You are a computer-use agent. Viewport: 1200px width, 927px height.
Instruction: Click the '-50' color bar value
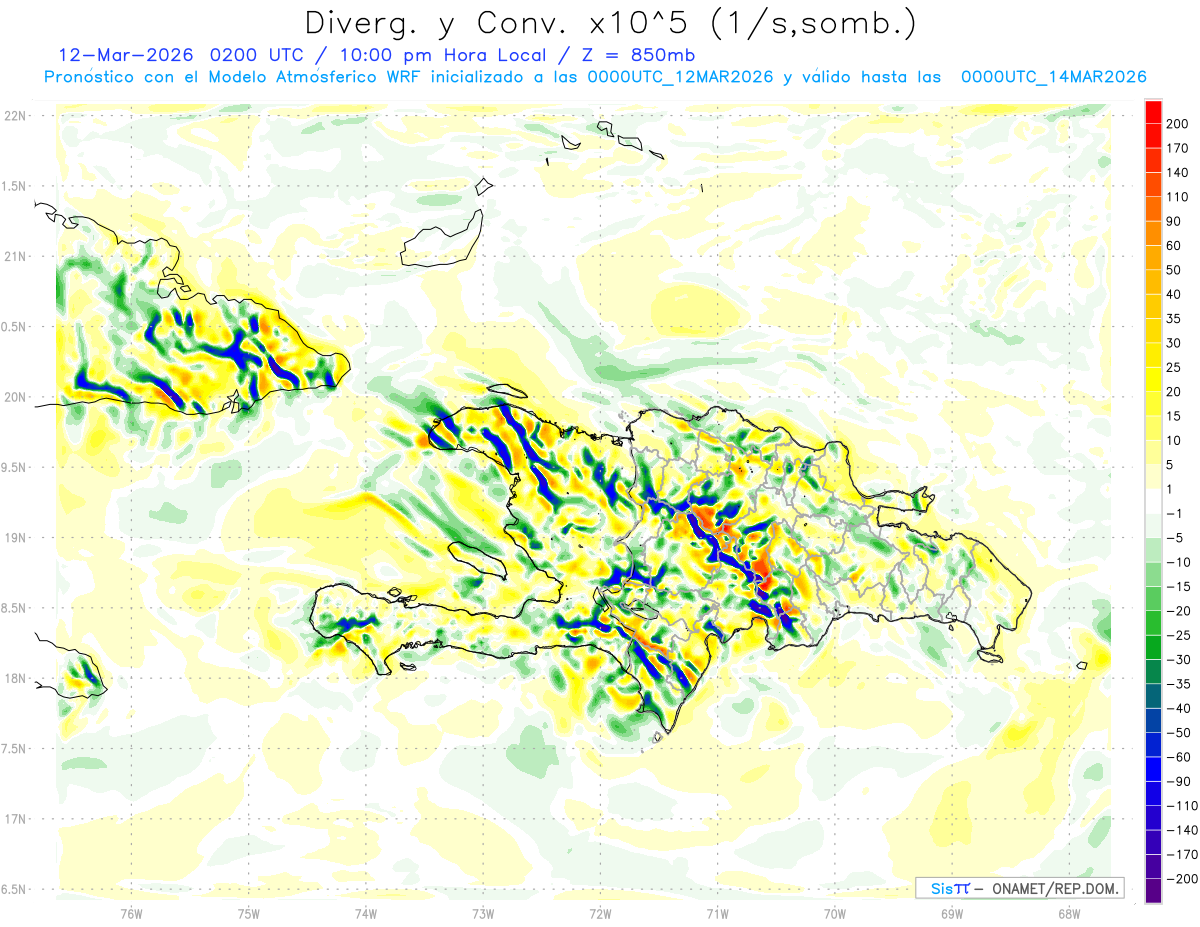[x=1180, y=733]
